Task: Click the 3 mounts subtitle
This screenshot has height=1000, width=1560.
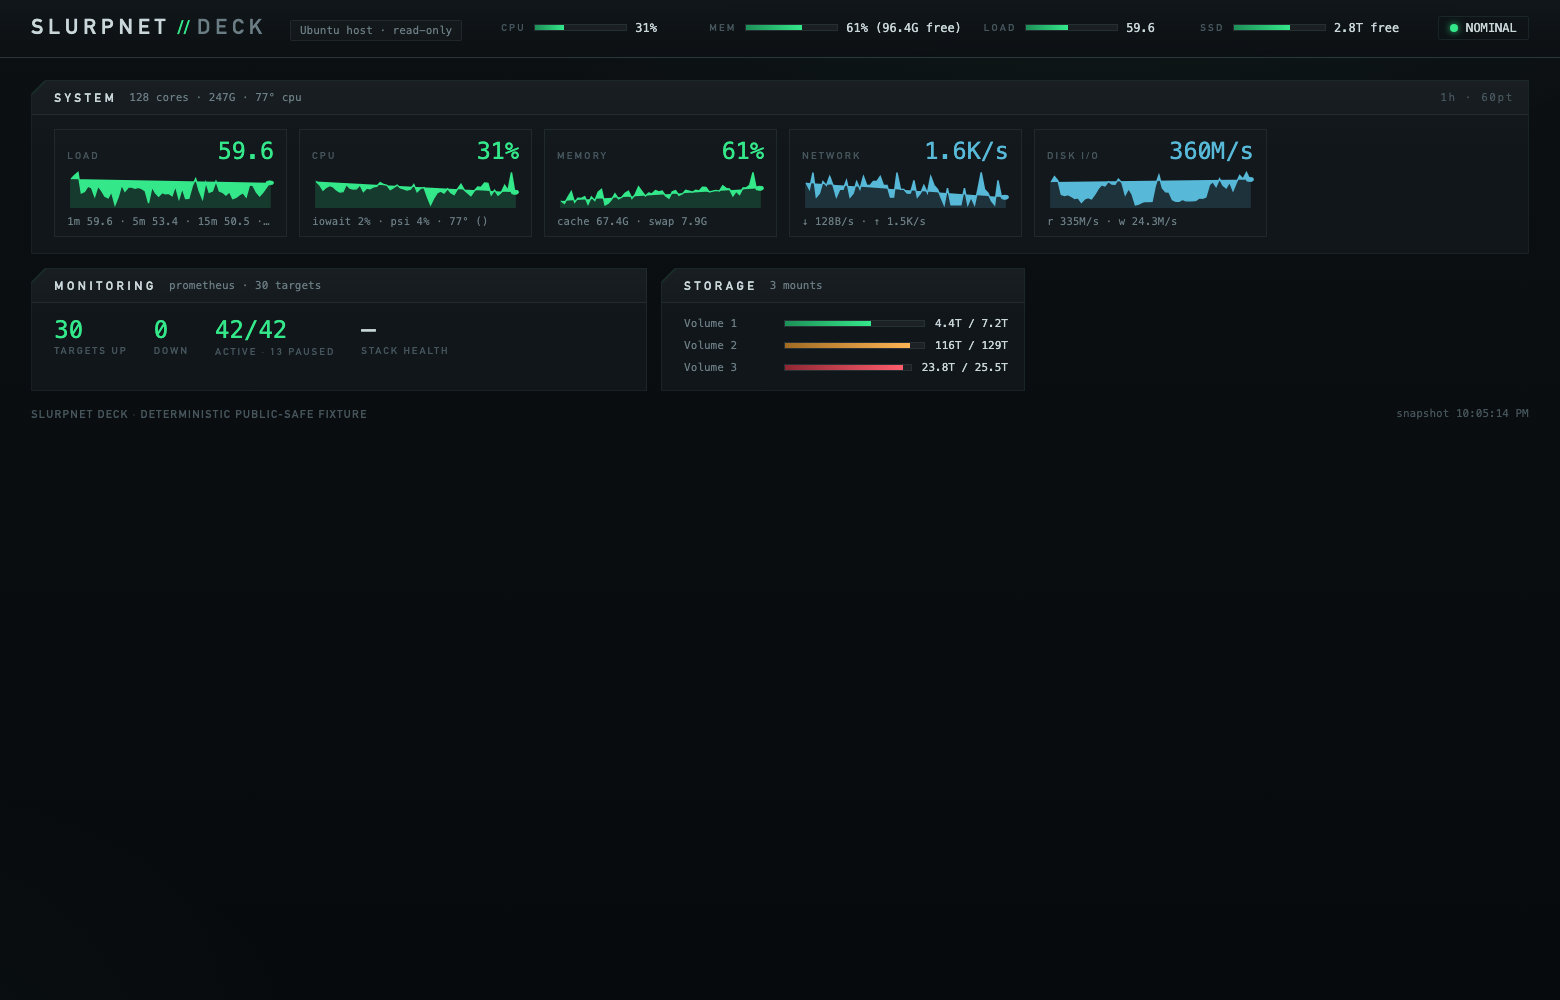Action: coord(796,286)
